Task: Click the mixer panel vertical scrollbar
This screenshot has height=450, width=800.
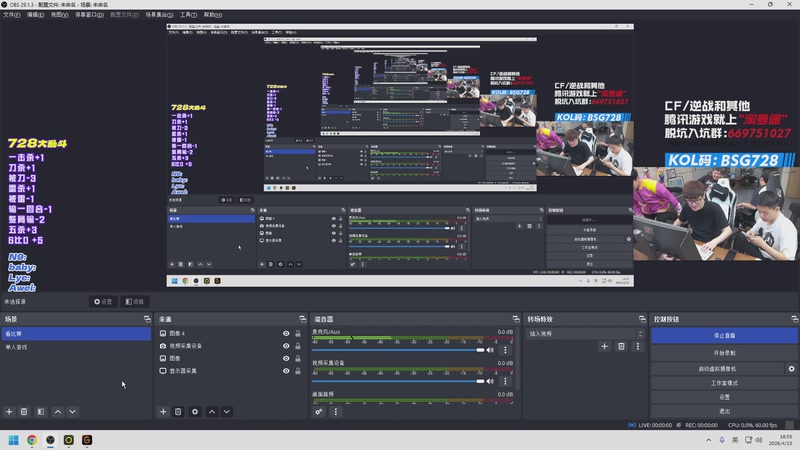Action: (517, 360)
